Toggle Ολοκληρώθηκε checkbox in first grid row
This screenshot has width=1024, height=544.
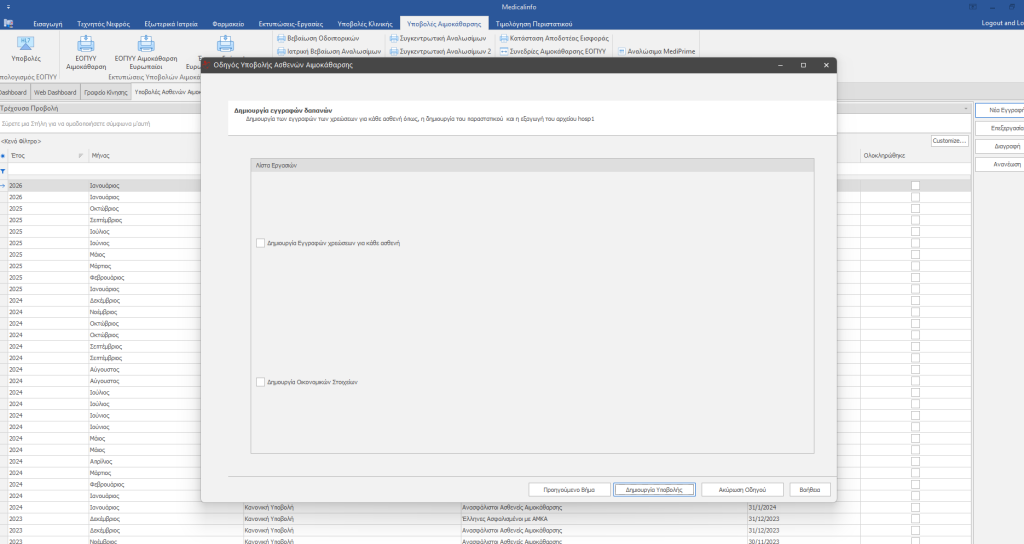[x=915, y=186]
